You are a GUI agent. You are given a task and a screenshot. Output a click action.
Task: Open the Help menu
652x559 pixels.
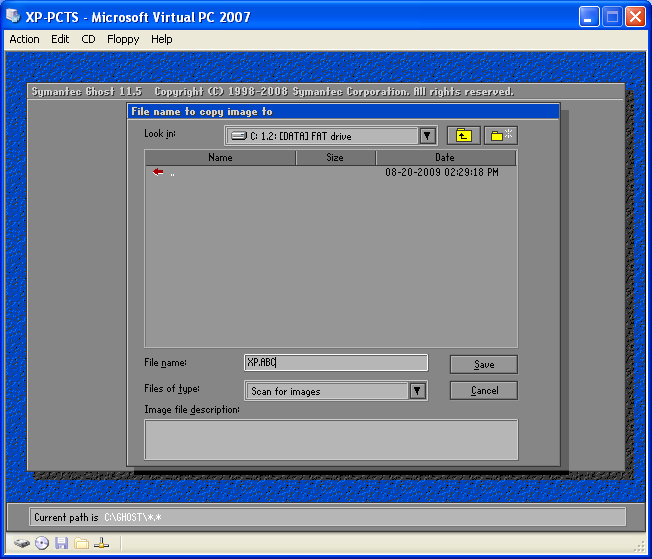pyautogui.click(x=161, y=39)
